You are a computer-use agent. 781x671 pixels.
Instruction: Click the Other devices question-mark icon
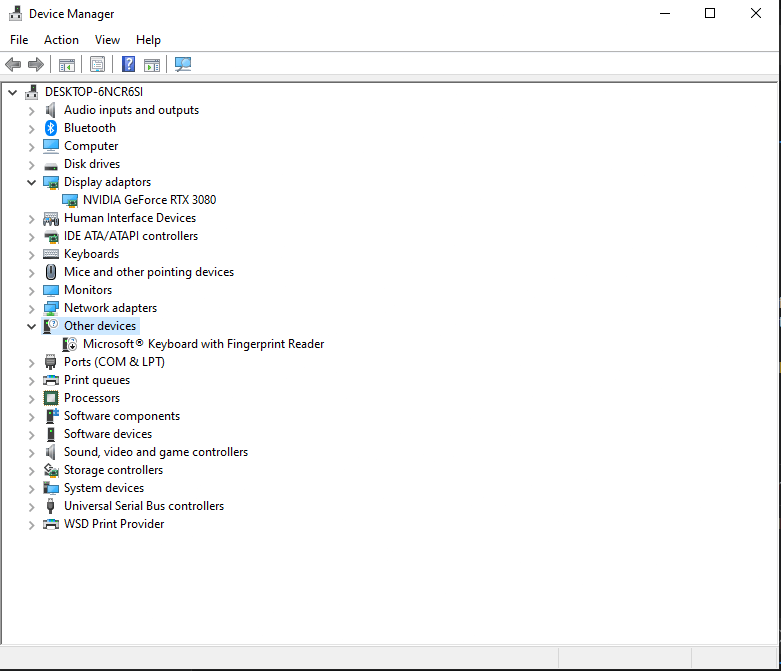[51, 326]
